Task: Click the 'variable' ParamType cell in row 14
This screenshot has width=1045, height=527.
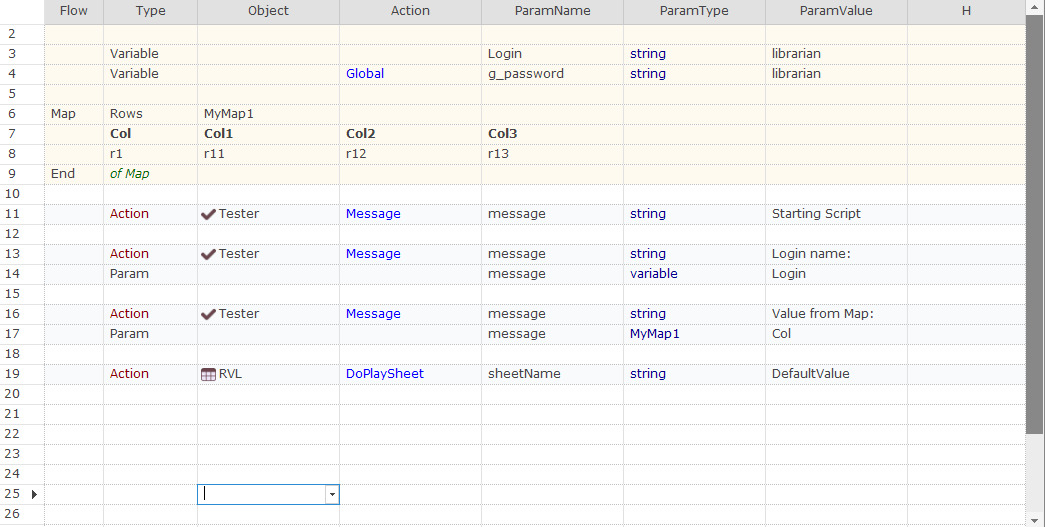Action: point(694,274)
